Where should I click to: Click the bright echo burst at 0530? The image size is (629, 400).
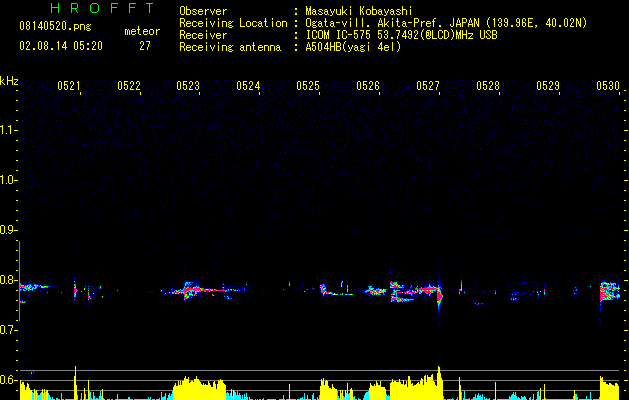pyautogui.click(x=610, y=292)
